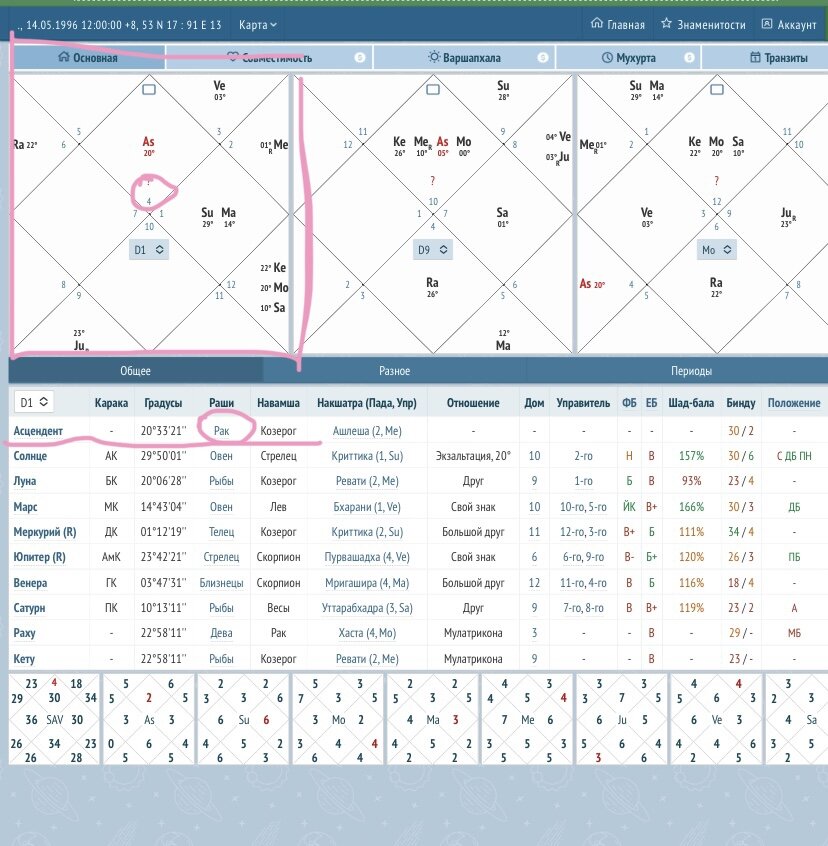
Task: Open the Криттика (1, Su) nakshatra link
Action: pos(367,456)
